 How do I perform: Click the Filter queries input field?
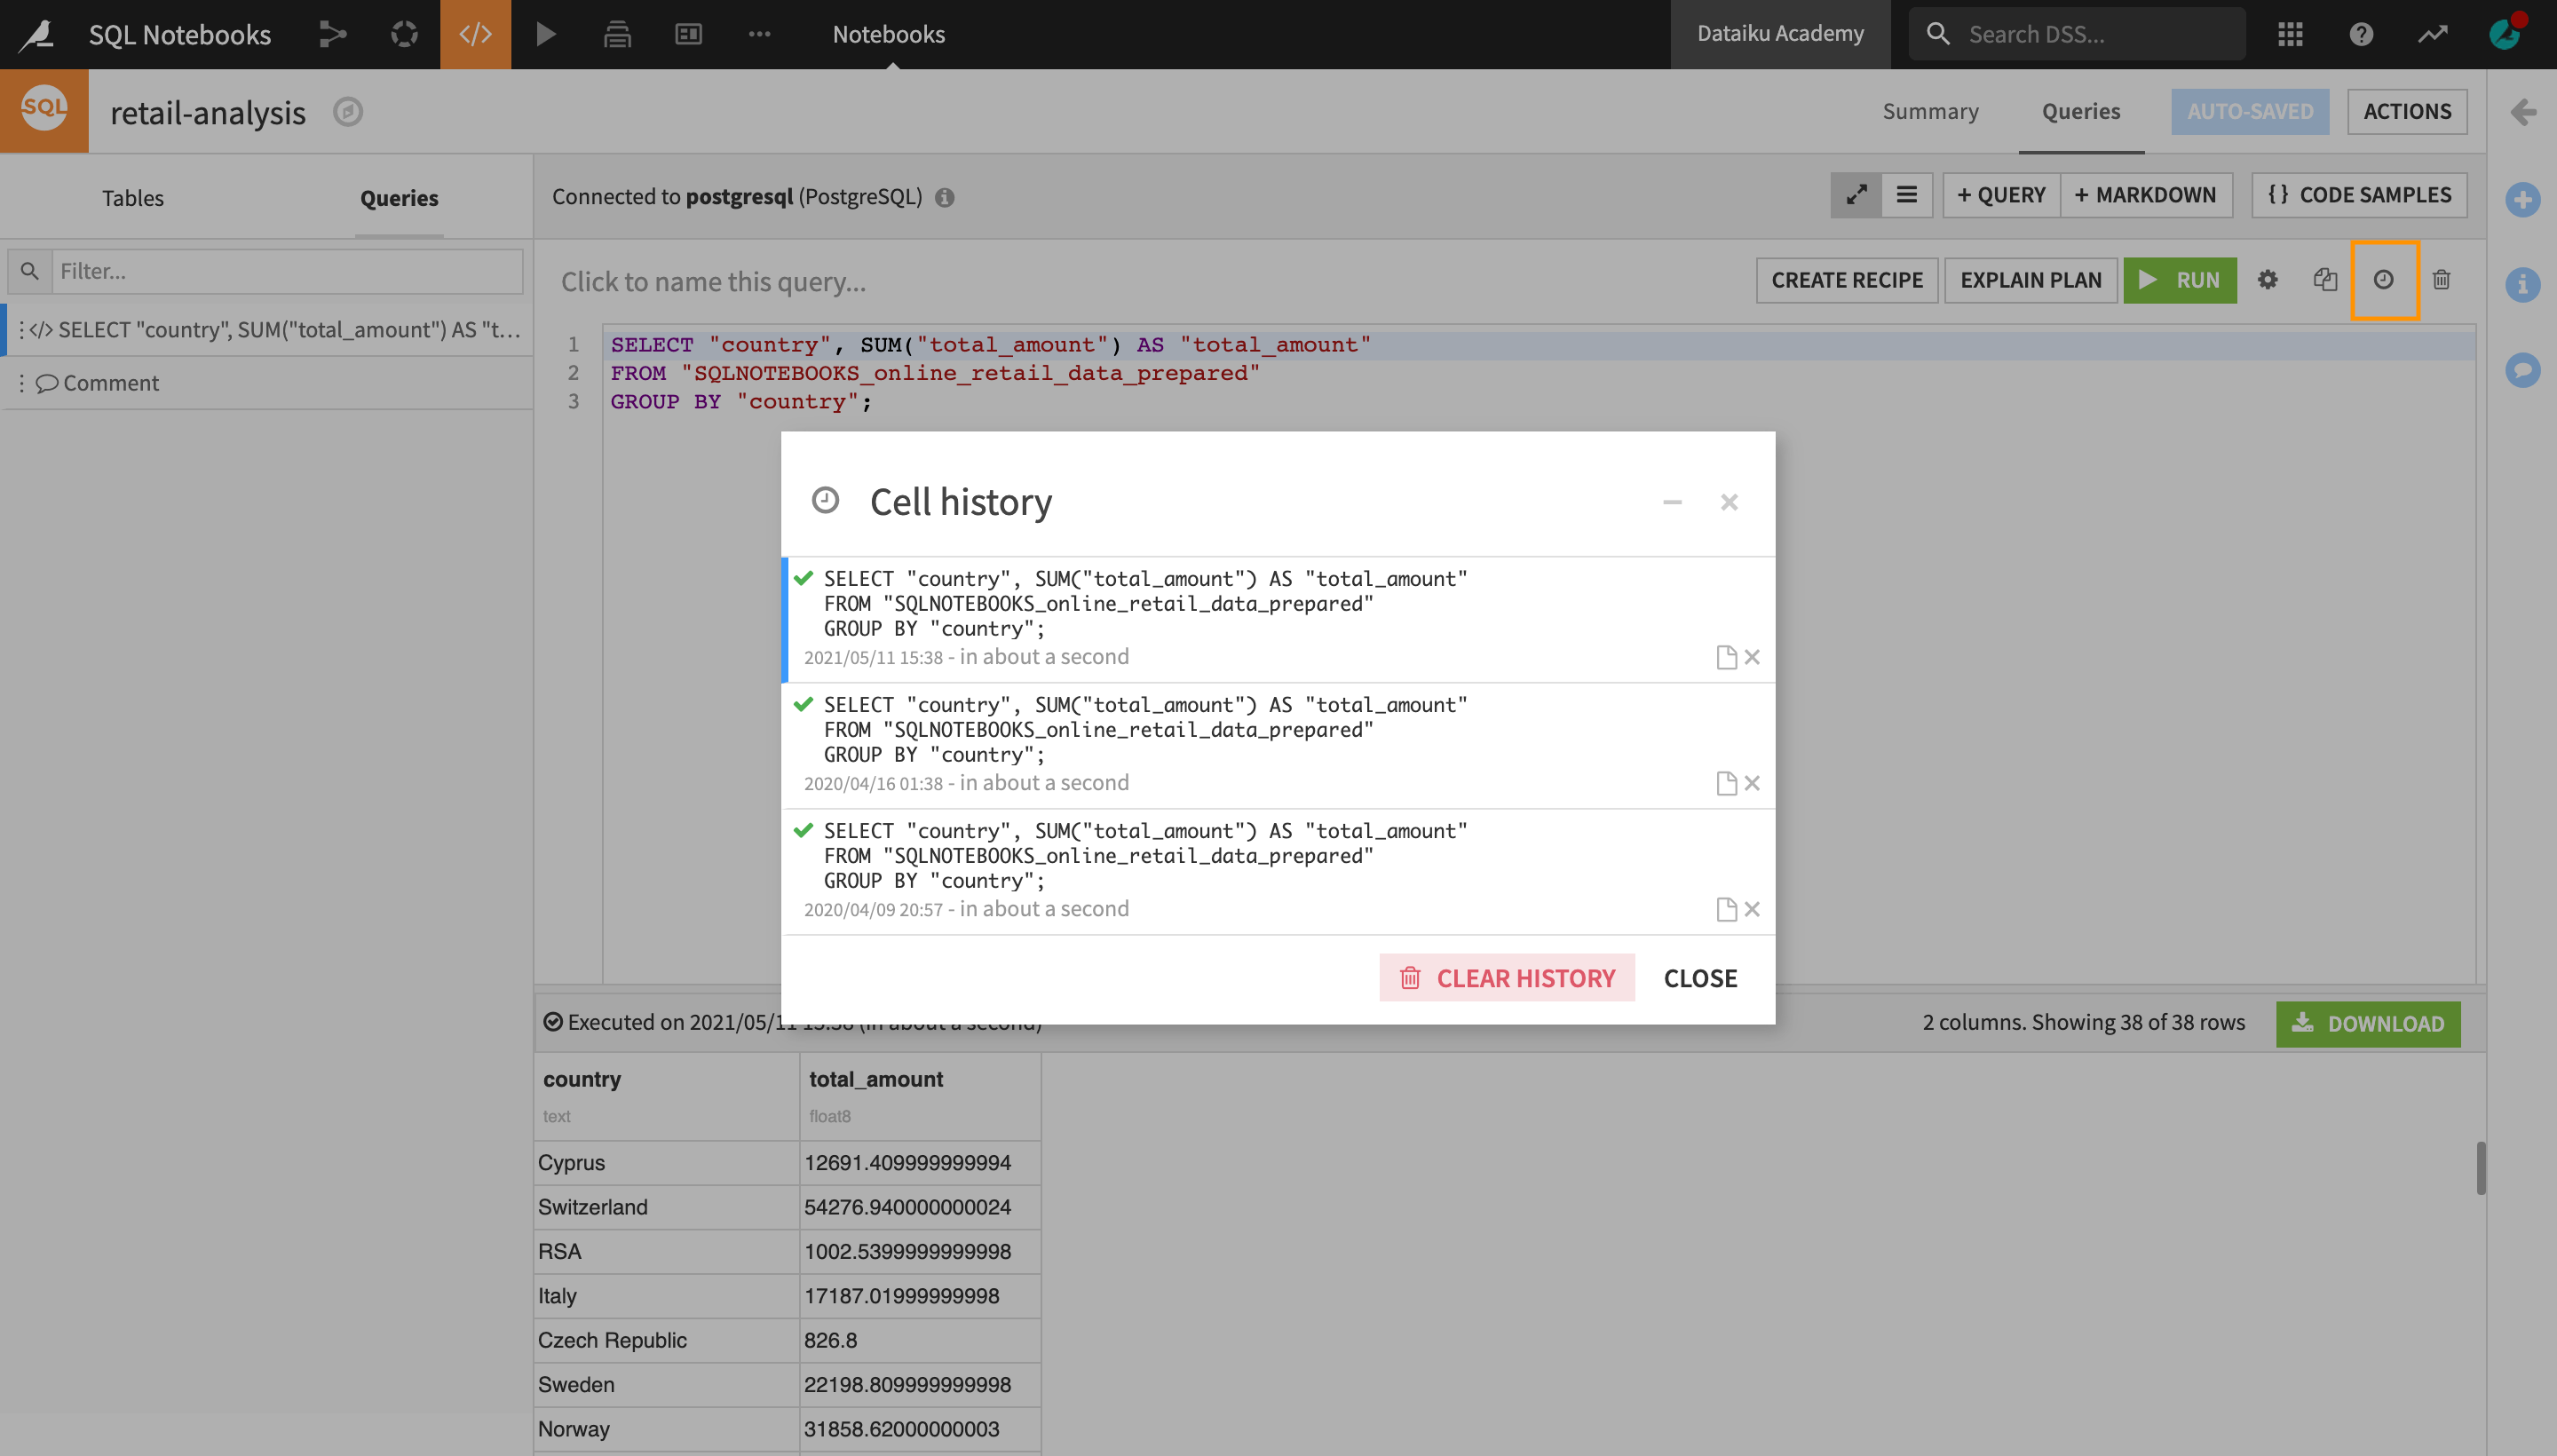[285, 270]
